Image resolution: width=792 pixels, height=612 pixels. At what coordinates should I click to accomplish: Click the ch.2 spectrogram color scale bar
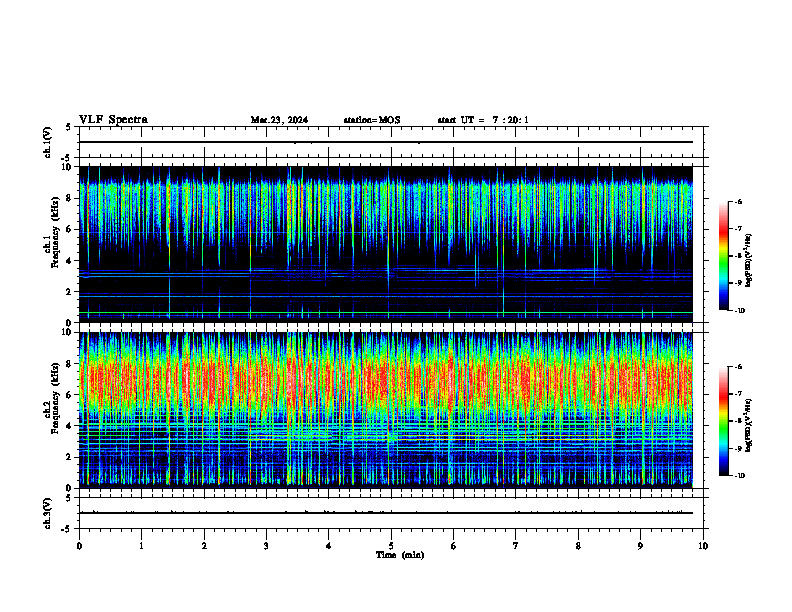pyautogui.click(x=723, y=421)
